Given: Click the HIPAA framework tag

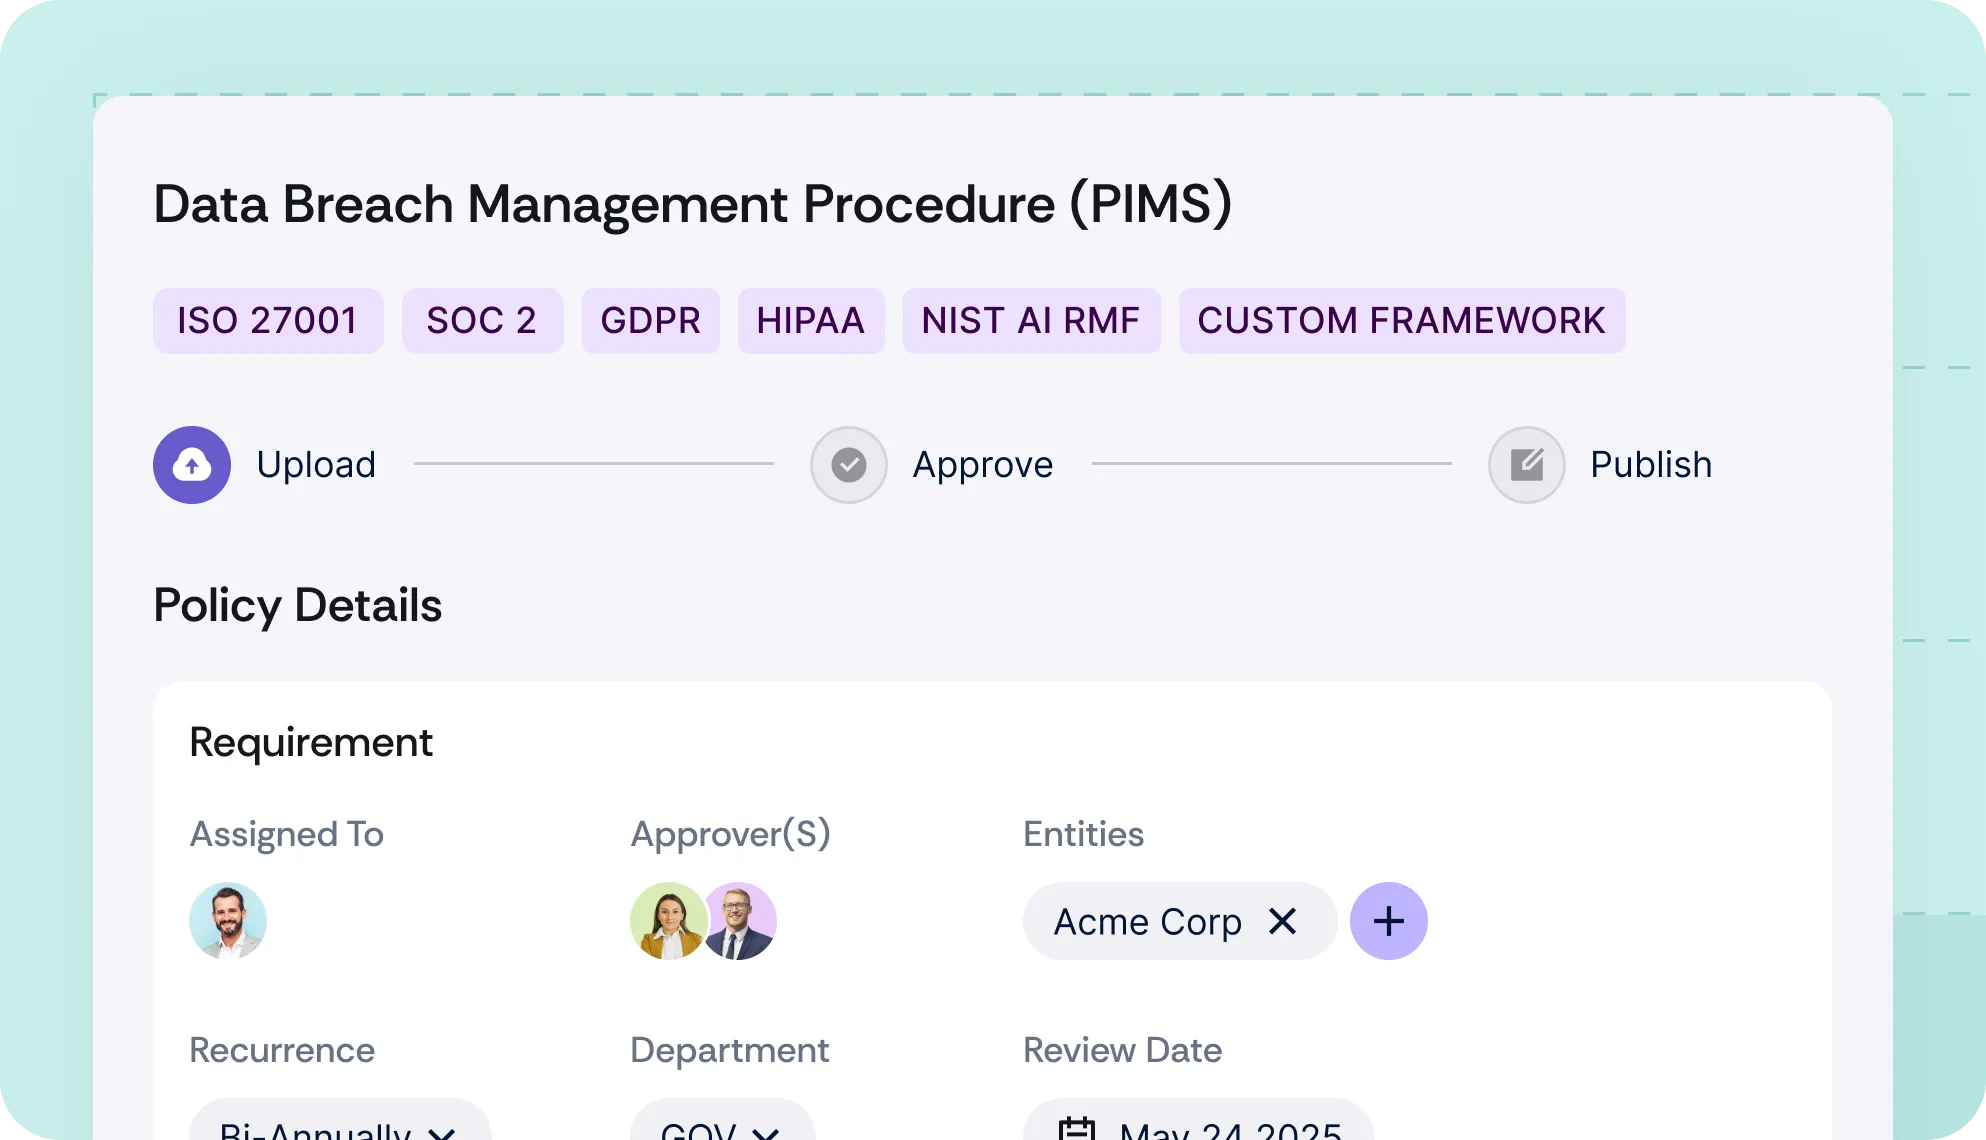Looking at the screenshot, I should pos(810,321).
